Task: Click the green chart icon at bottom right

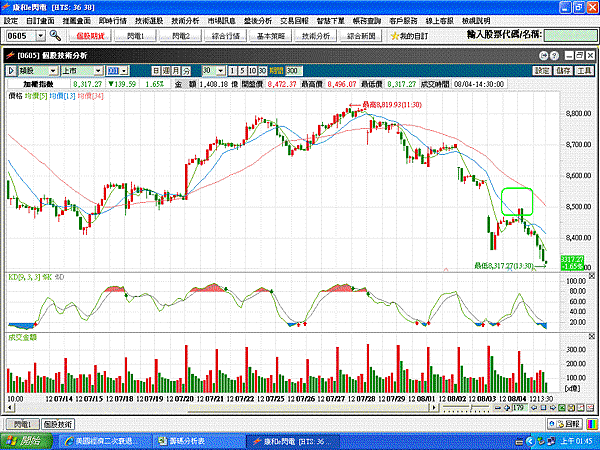Action: [562, 408]
